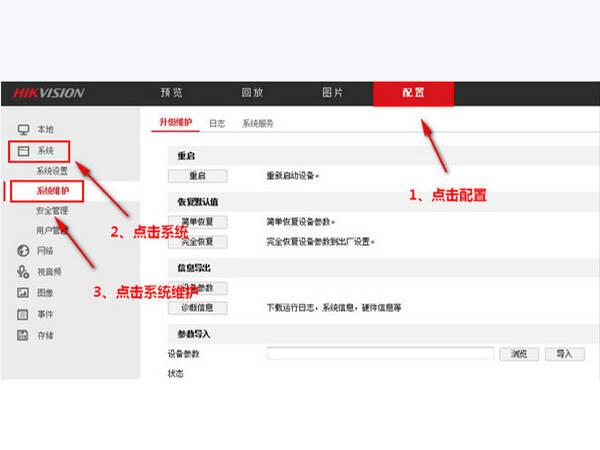Screen dimensions: 600x450
Task: Click the 状态 status label
Action: [x=176, y=373]
